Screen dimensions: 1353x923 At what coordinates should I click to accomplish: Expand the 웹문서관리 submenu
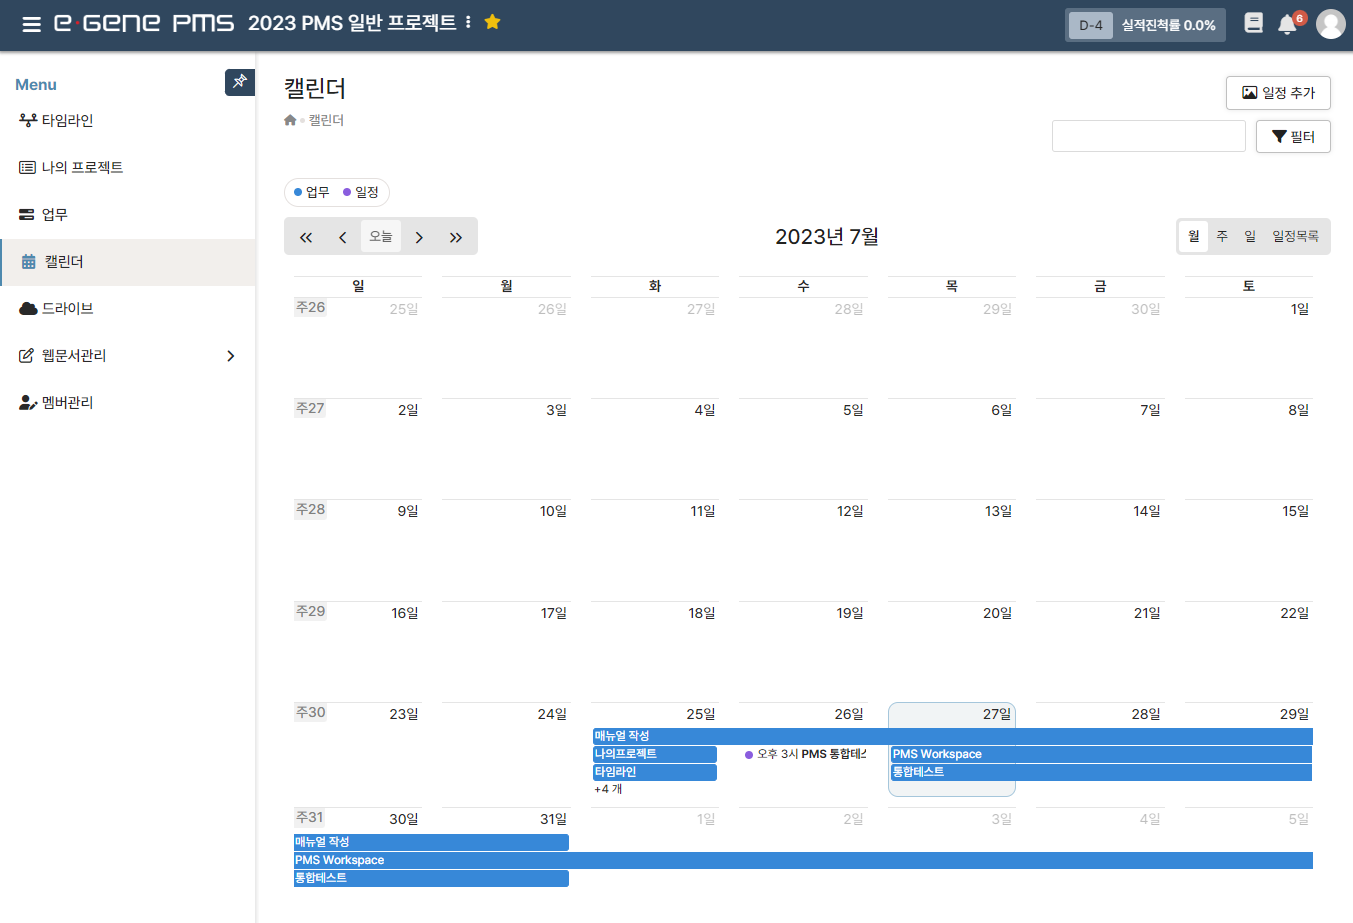coord(231,356)
